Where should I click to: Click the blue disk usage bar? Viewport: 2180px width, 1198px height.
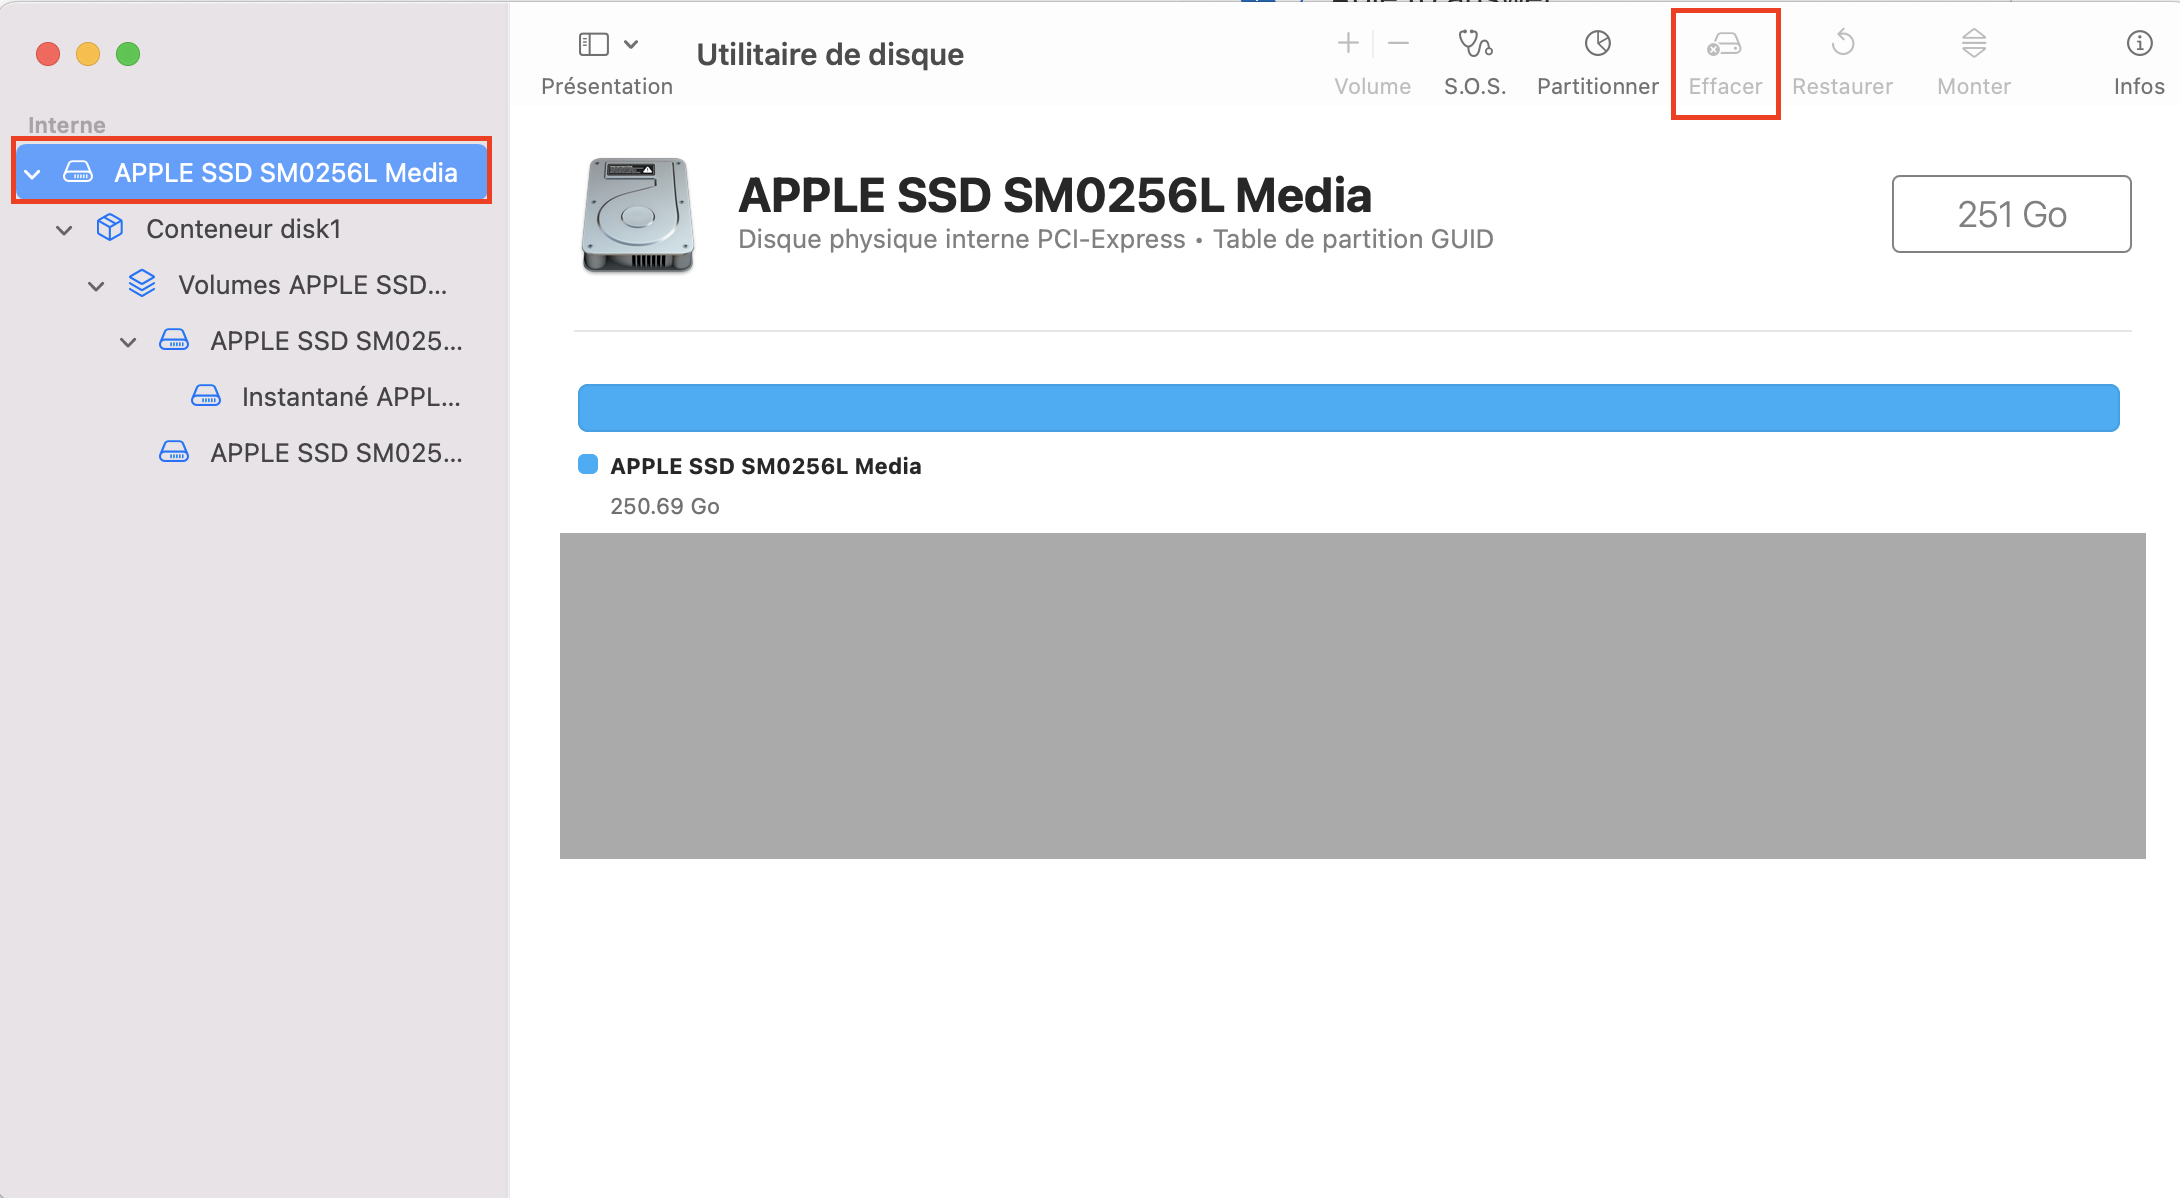click(1348, 408)
